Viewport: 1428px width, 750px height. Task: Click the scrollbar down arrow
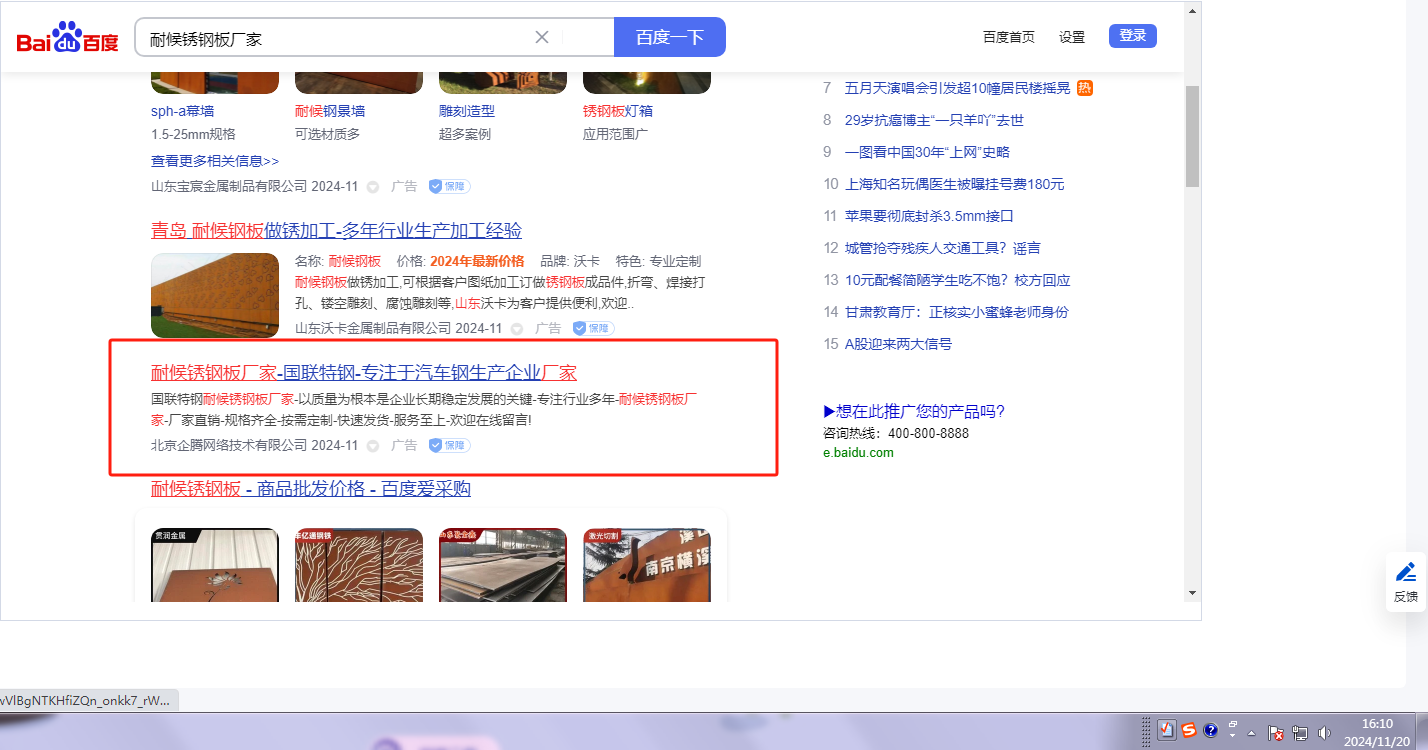1192,592
